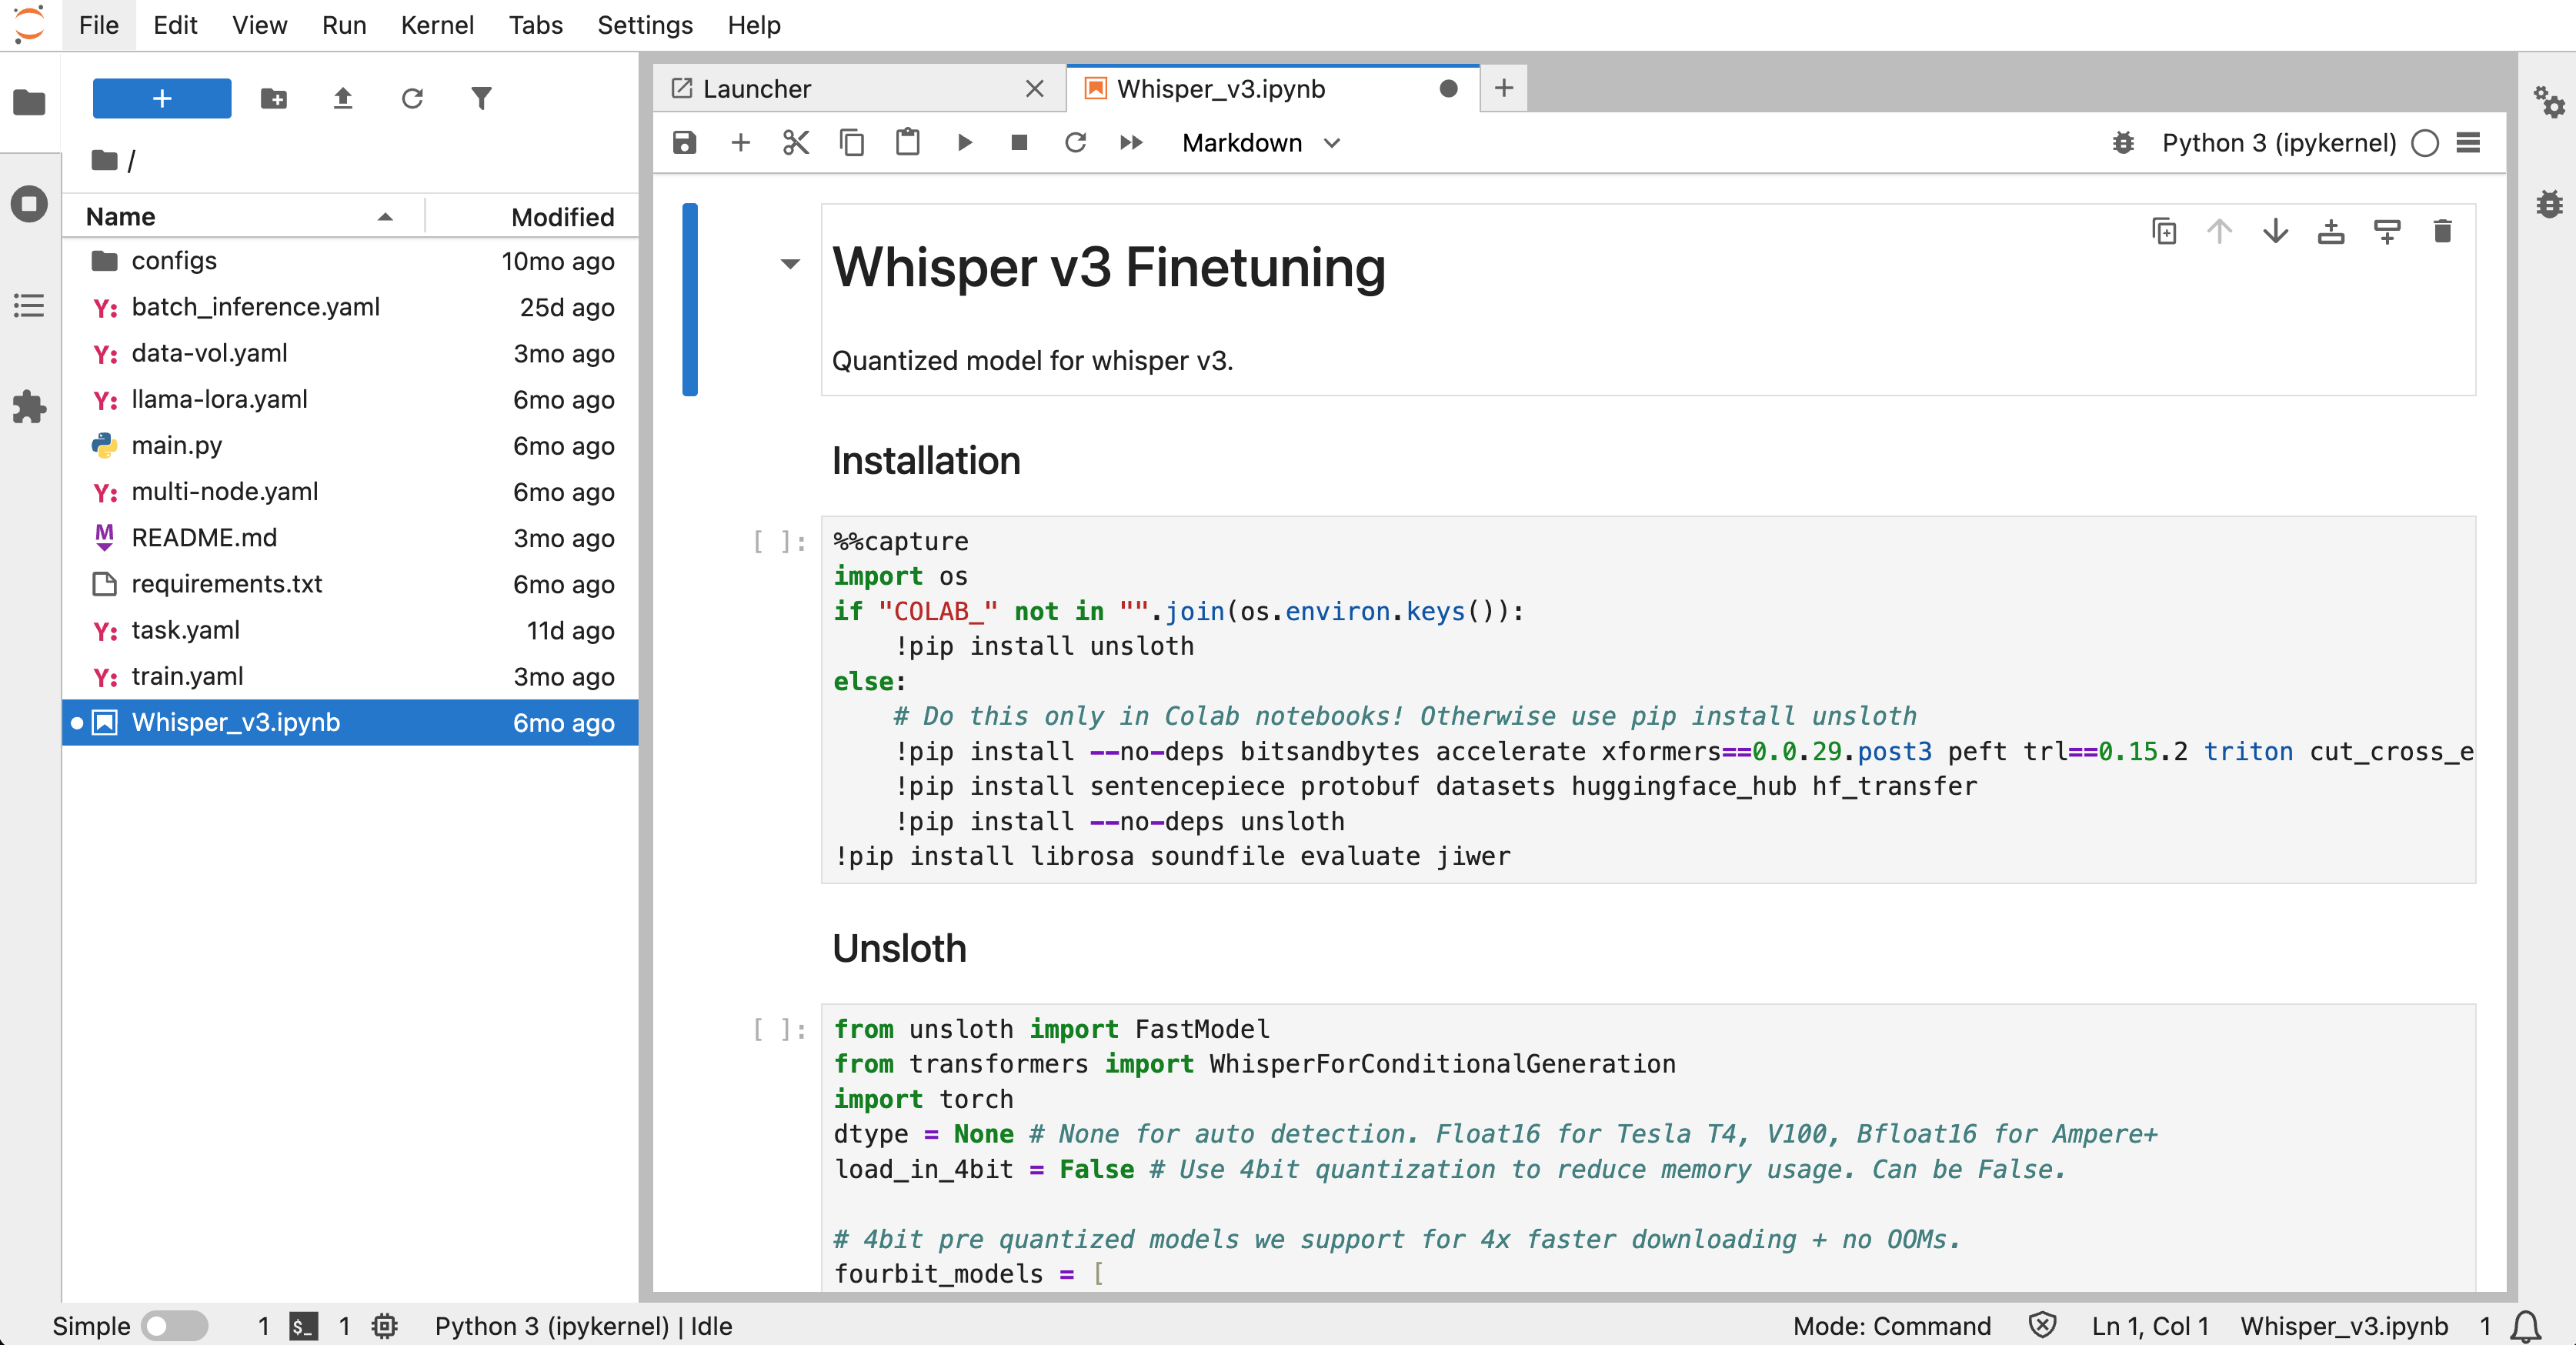2576x1345 pixels.
Task: Click the Python 3 (ipykernel) kernel name
Action: point(2279,143)
